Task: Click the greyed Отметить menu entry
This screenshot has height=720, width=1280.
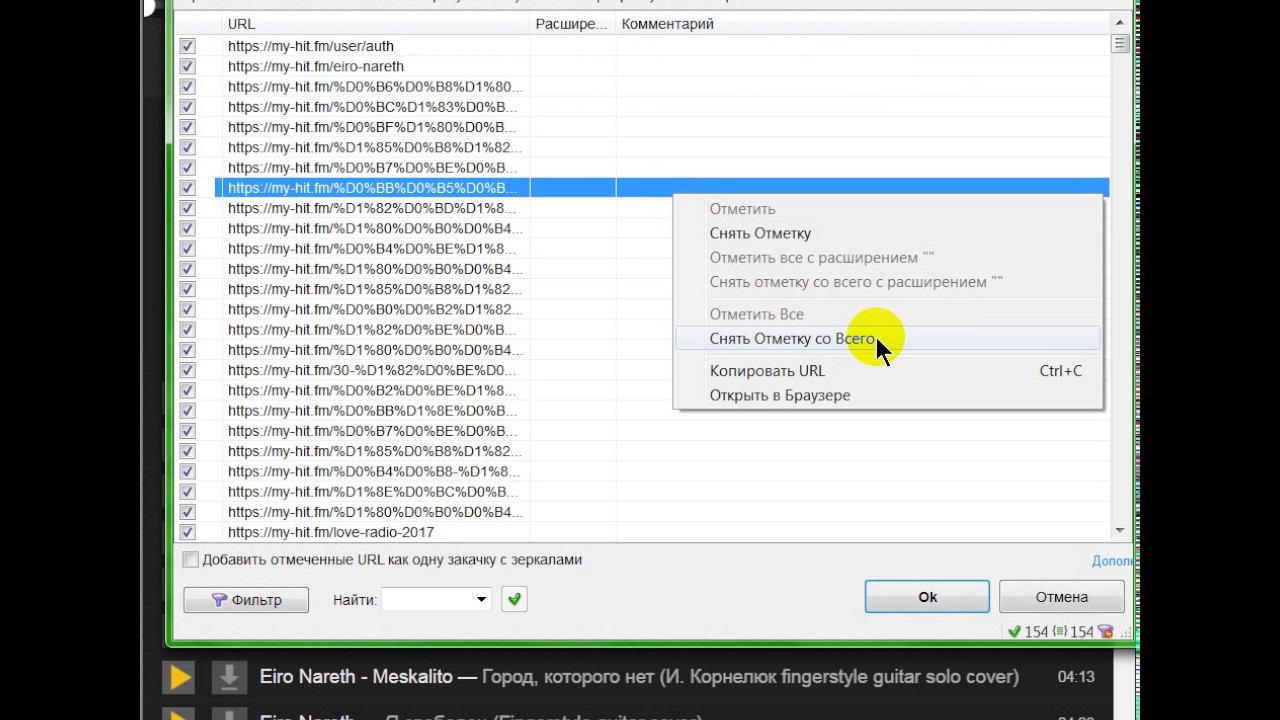Action: pyautogui.click(x=888, y=209)
